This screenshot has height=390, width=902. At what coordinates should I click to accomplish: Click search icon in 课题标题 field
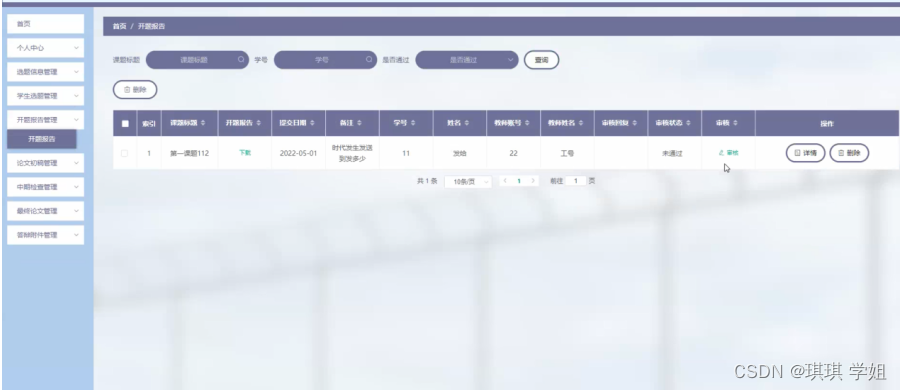click(241, 59)
